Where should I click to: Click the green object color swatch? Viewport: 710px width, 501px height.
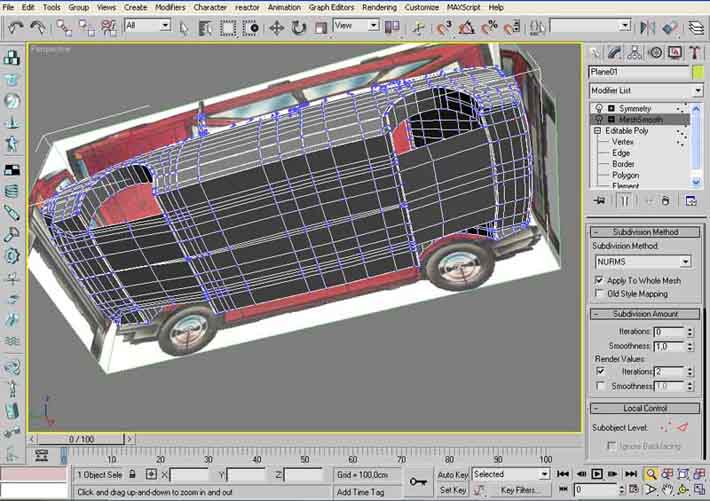[697, 72]
